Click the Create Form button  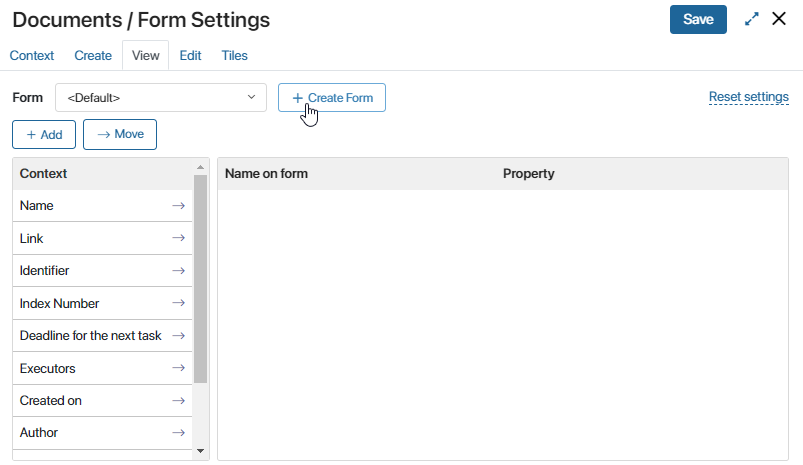[332, 97]
